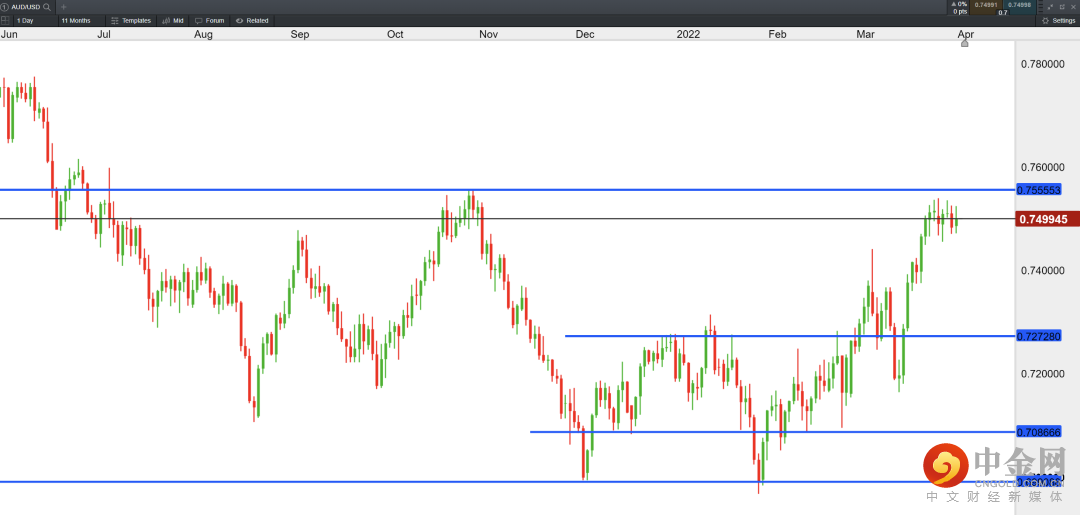The height and width of the screenshot is (515, 1080).
Task: Click the 0 pts change value
Action: [960, 12]
